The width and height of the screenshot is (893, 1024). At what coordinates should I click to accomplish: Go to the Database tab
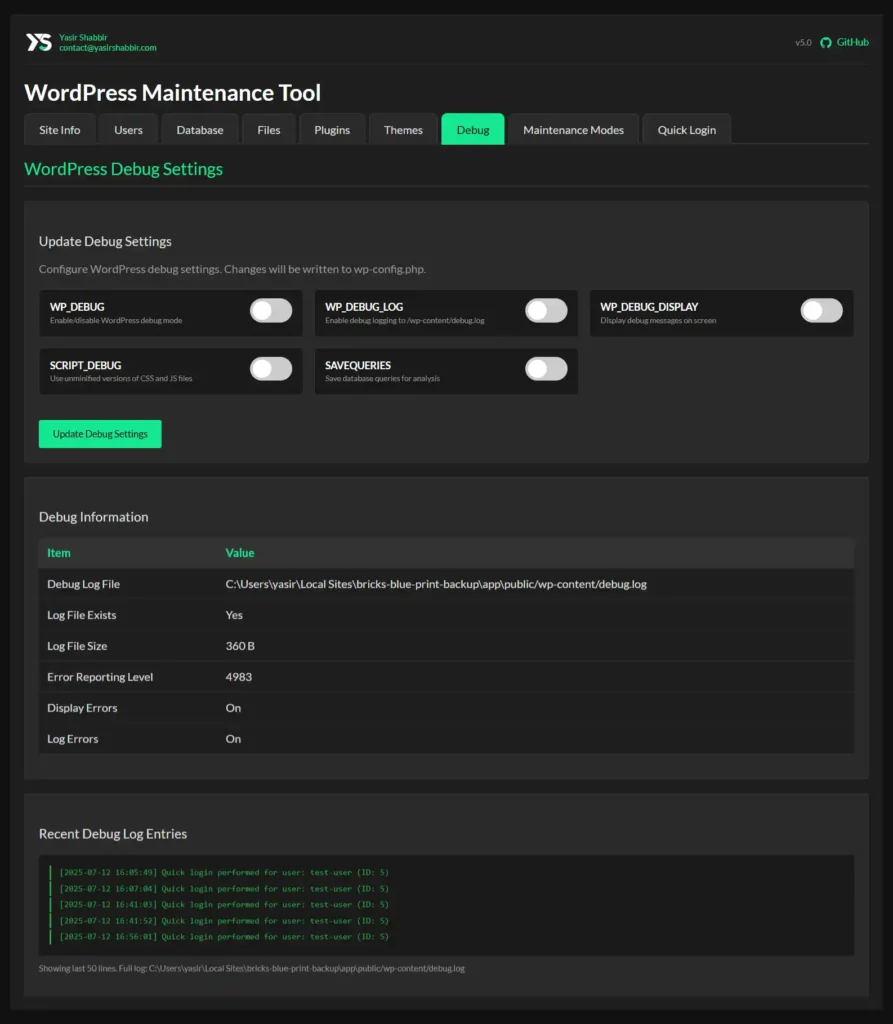(x=200, y=129)
